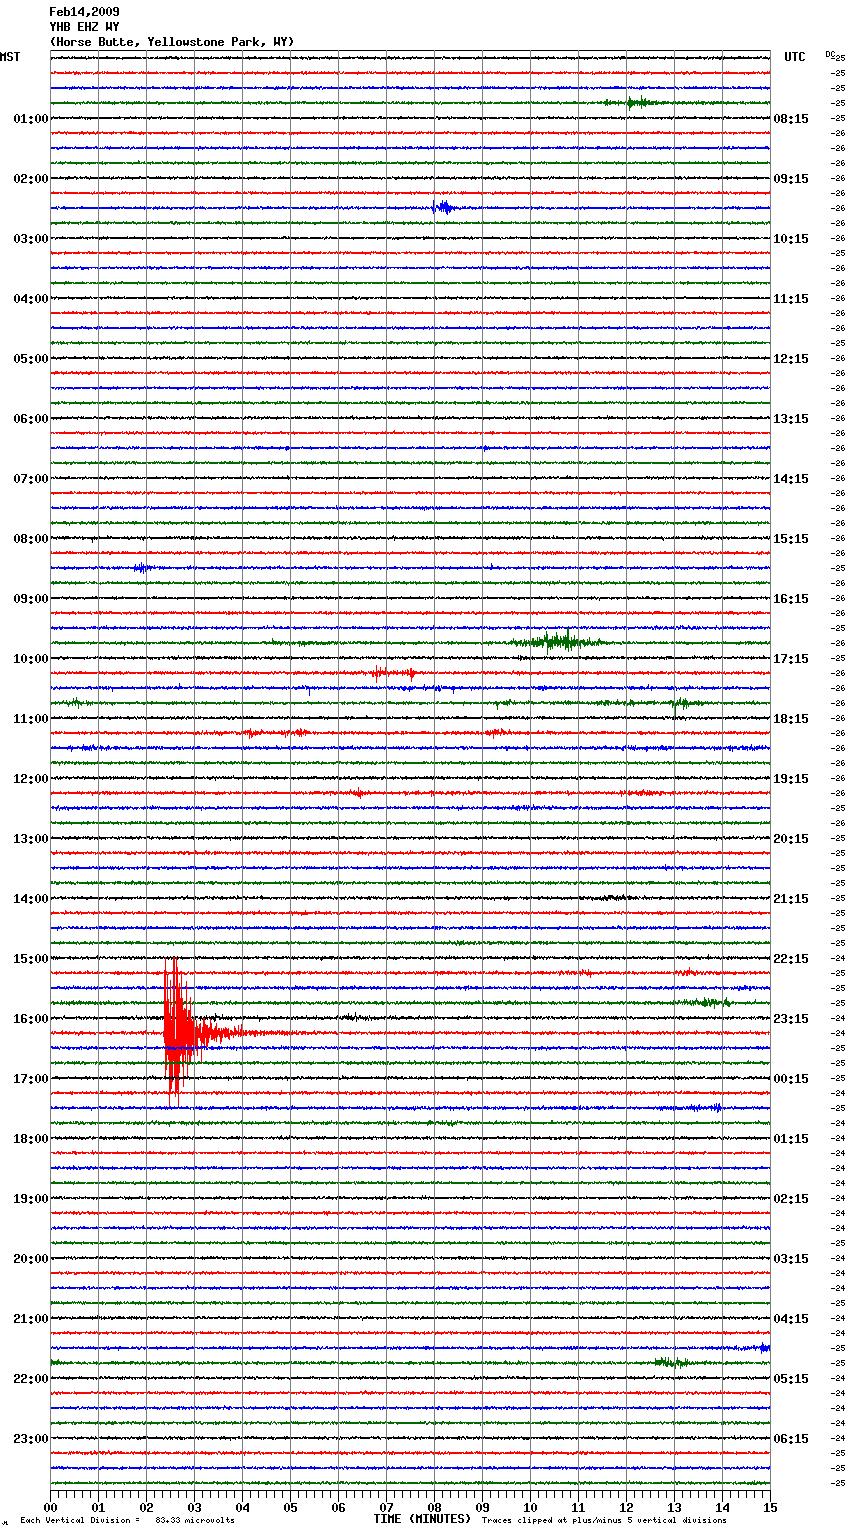This screenshot has width=850, height=1534.
Task: Select the 12:00 MST row label
Action: click(31, 779)
